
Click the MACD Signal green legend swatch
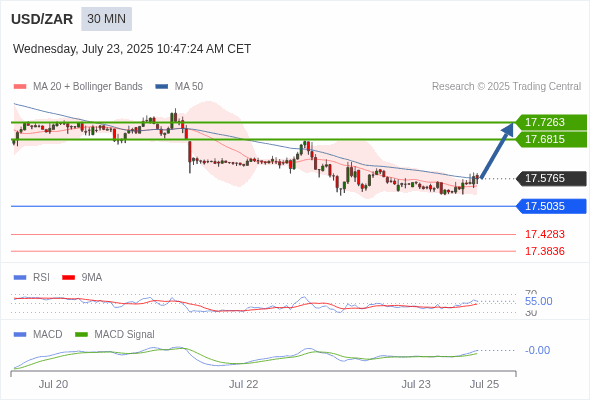click(81, 335)
